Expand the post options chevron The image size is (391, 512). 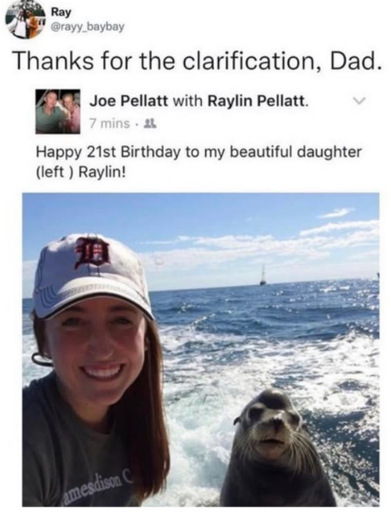click(360, 100)
